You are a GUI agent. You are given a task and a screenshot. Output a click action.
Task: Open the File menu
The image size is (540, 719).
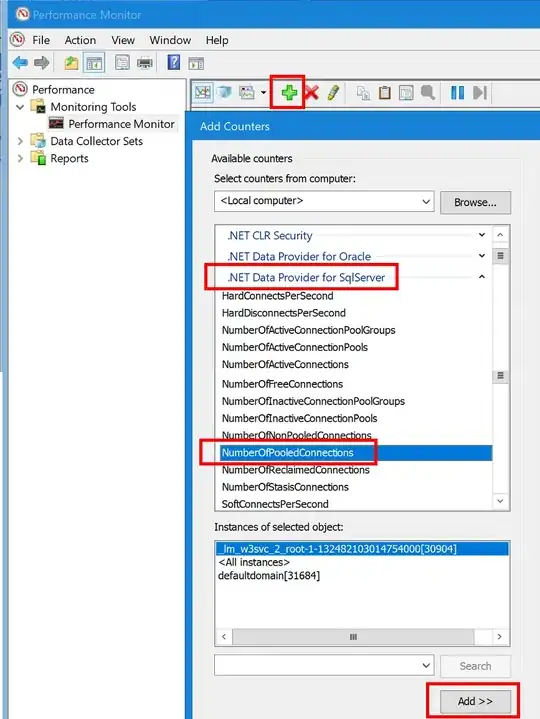pyautogui.click(x=41, y=40)
